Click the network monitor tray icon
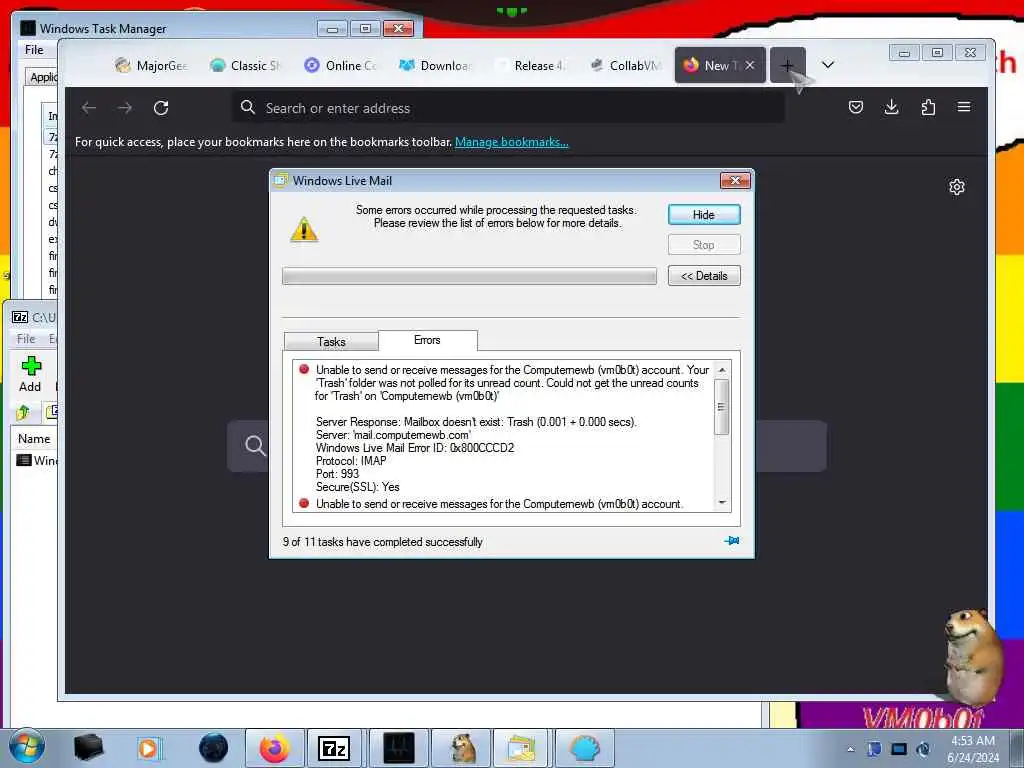This screenshot has height=768, width=1024. (899, 748)
